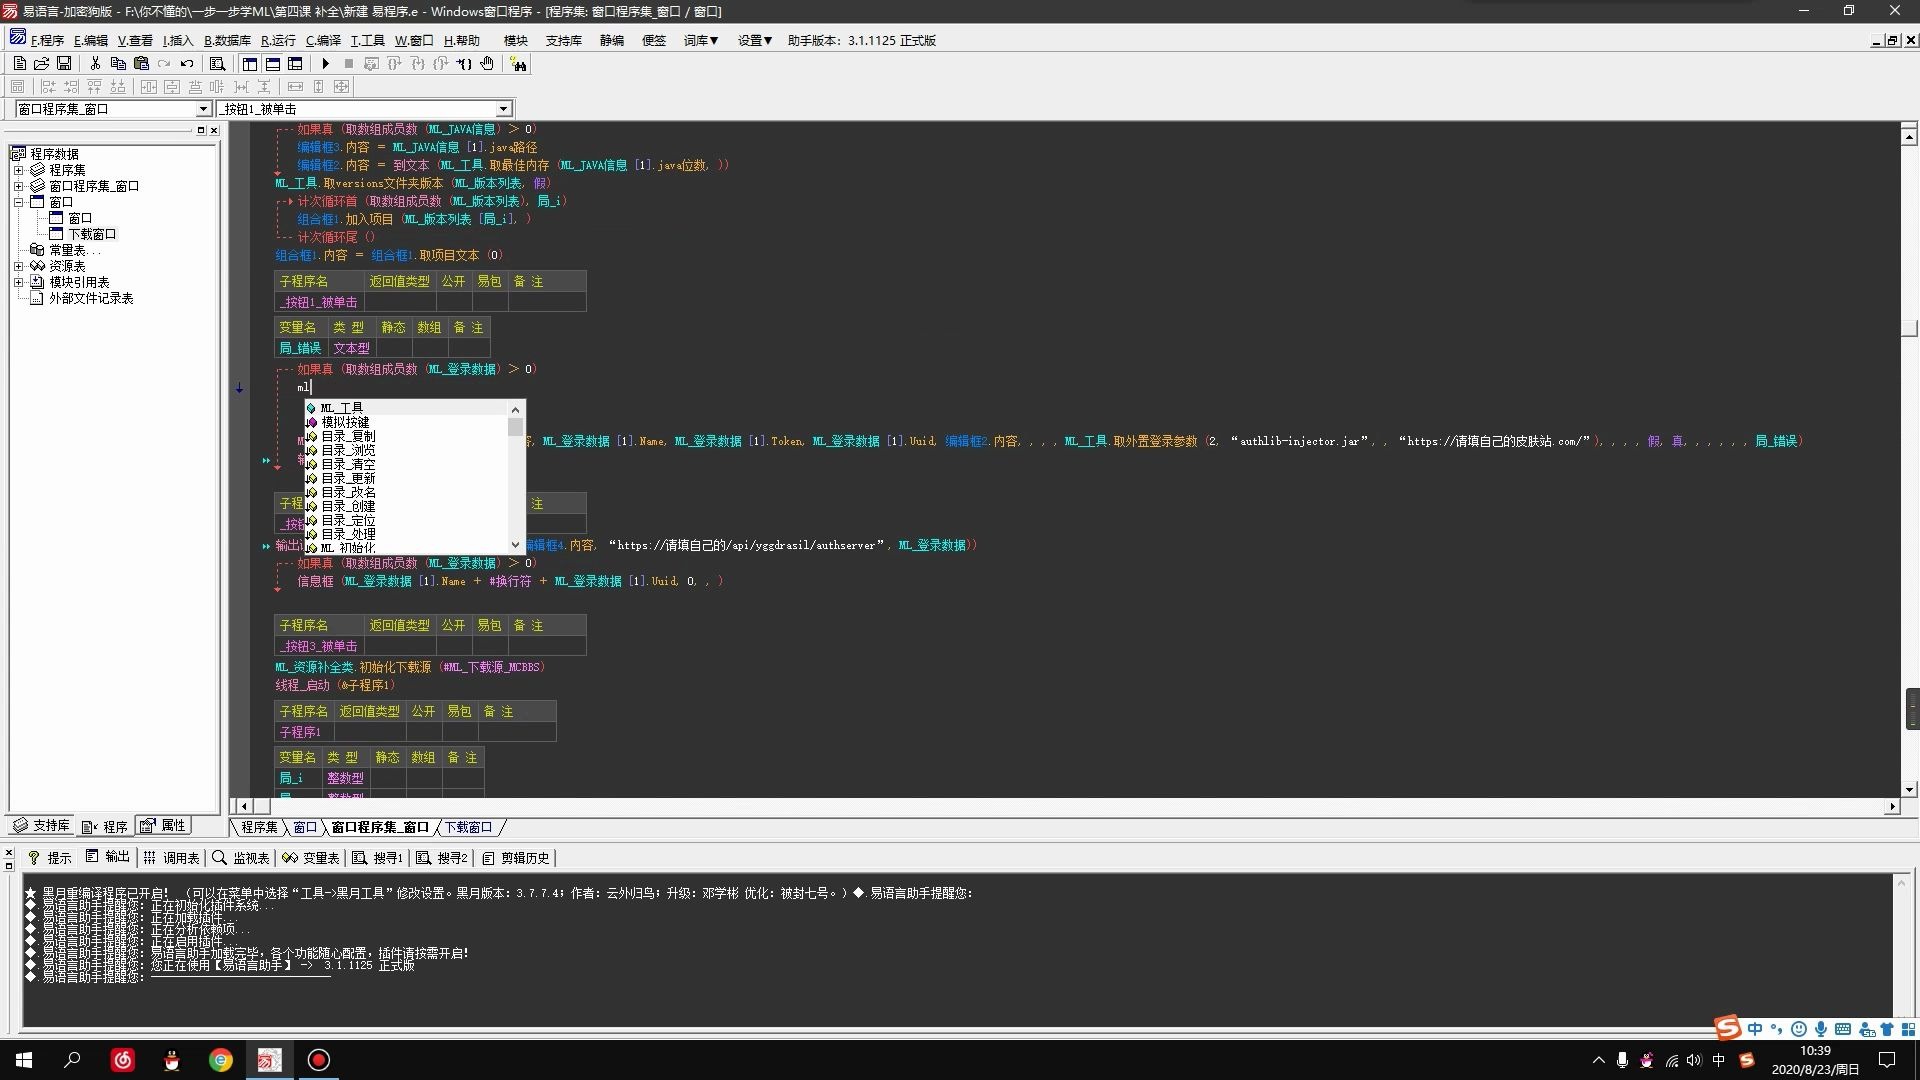Image resolution: width=1920 pixels, height=1080 pixels.
Task: Open the 设置 dropdown button
Action: click(755, 40)
